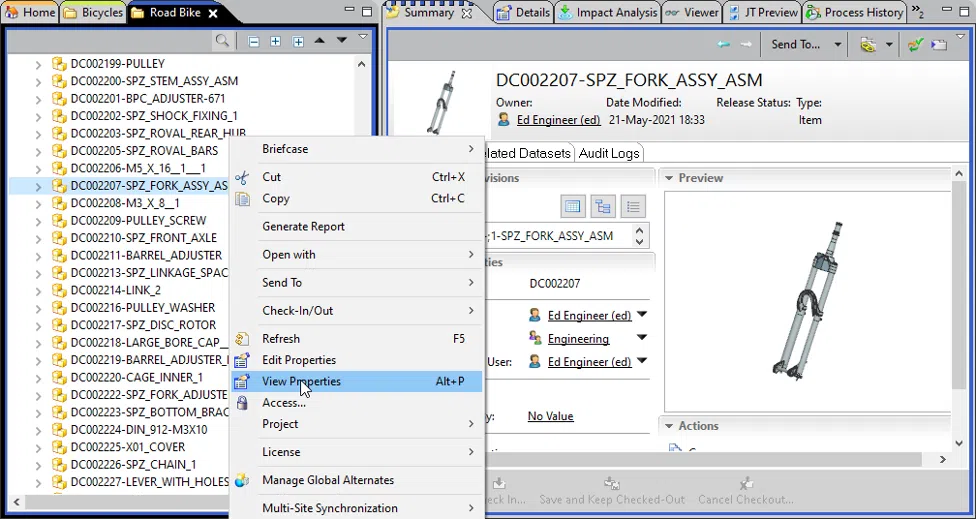Image resolution: width=977 pixels, height=520 pixels.
Task: Click Save and Keep Checked-Out button
Action: point(612,492)
